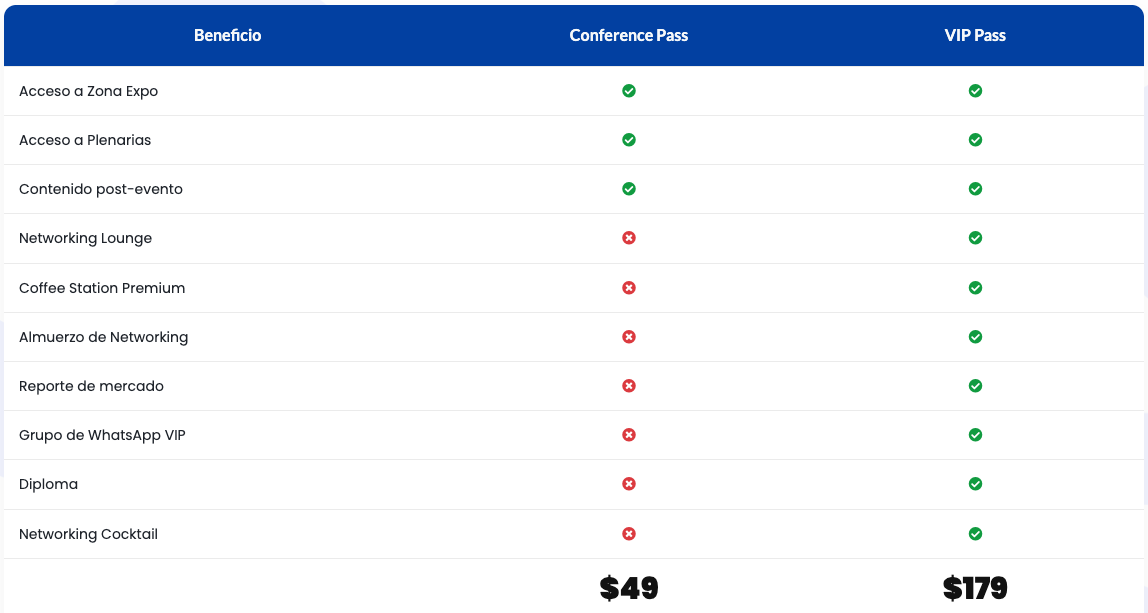Select the VIP Pass column header
The image size is (1148, 613).
click(975, 35)
